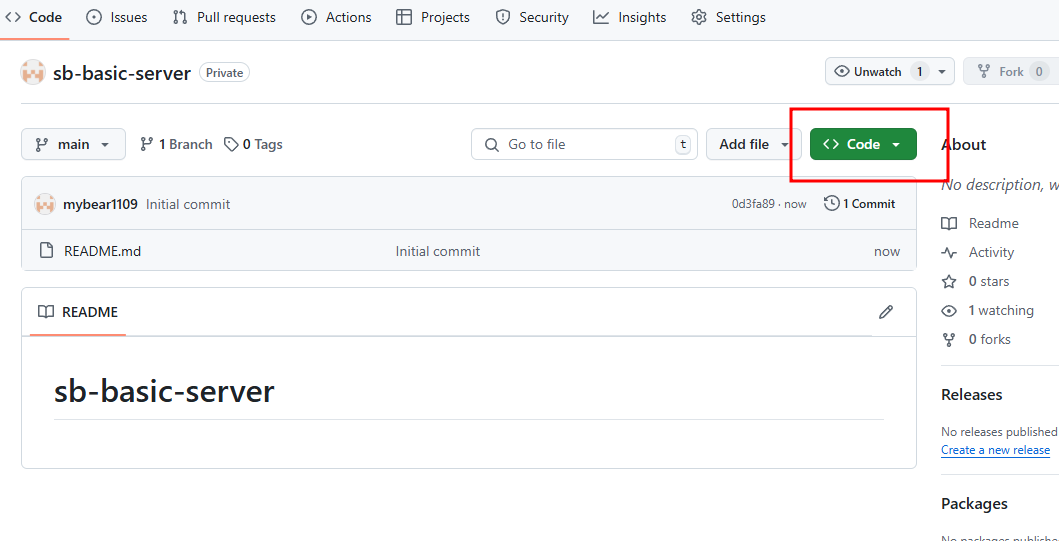
Task: Open the sb-basic-server repository title link
Action: coord(122,73)
